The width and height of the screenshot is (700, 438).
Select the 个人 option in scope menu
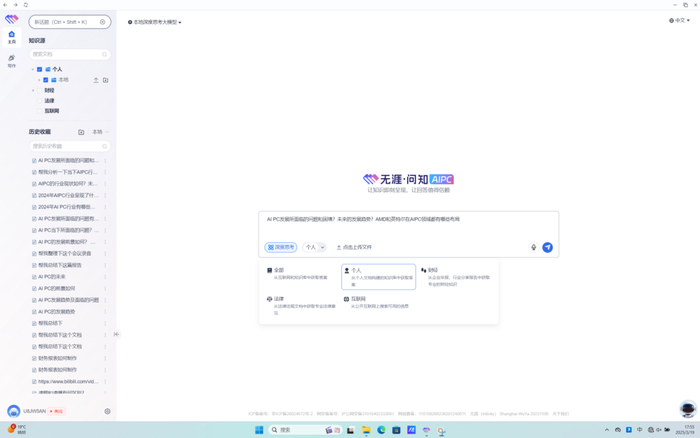pyautogui.click(x=379, y=277)
